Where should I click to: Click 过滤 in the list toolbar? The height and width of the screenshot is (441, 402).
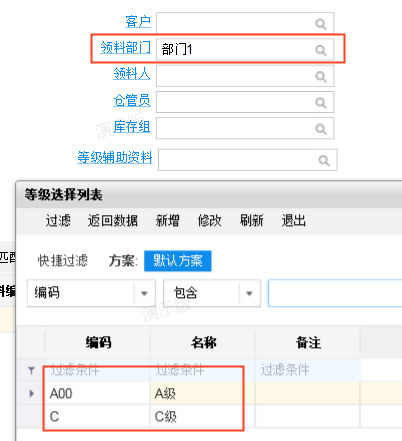(x=58, y=221)
